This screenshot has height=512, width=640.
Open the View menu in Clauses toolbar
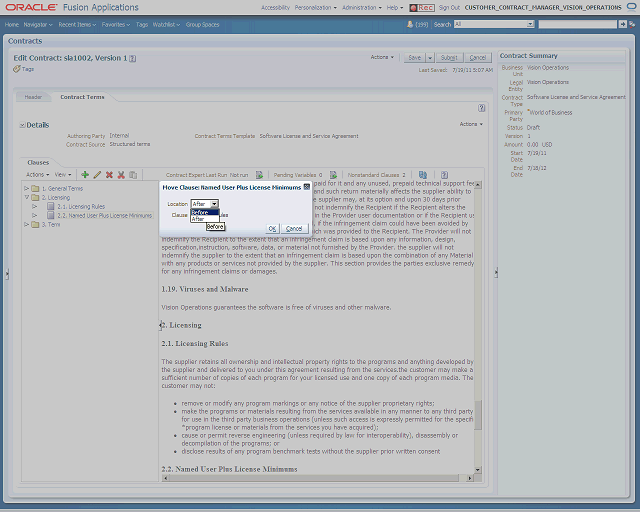pos(63,175)
